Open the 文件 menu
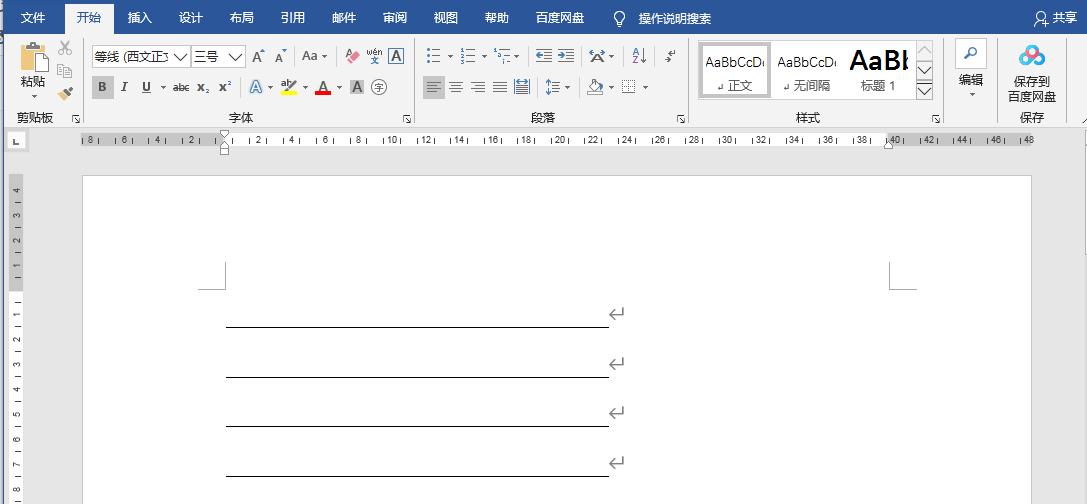The image size is (1087, 504). coord(33,18)
